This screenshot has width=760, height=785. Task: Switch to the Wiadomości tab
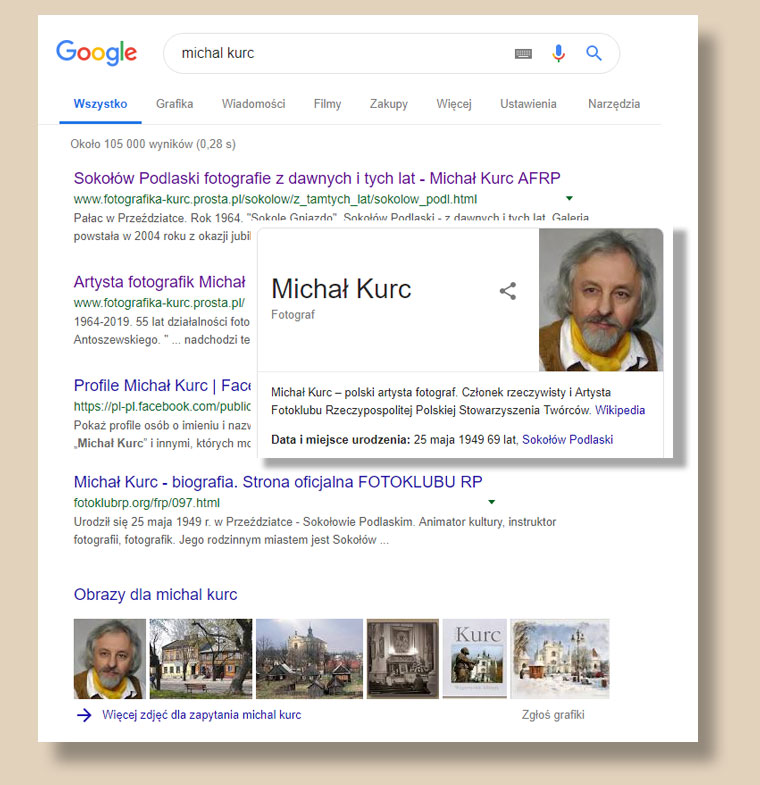[x=253, y=104]
